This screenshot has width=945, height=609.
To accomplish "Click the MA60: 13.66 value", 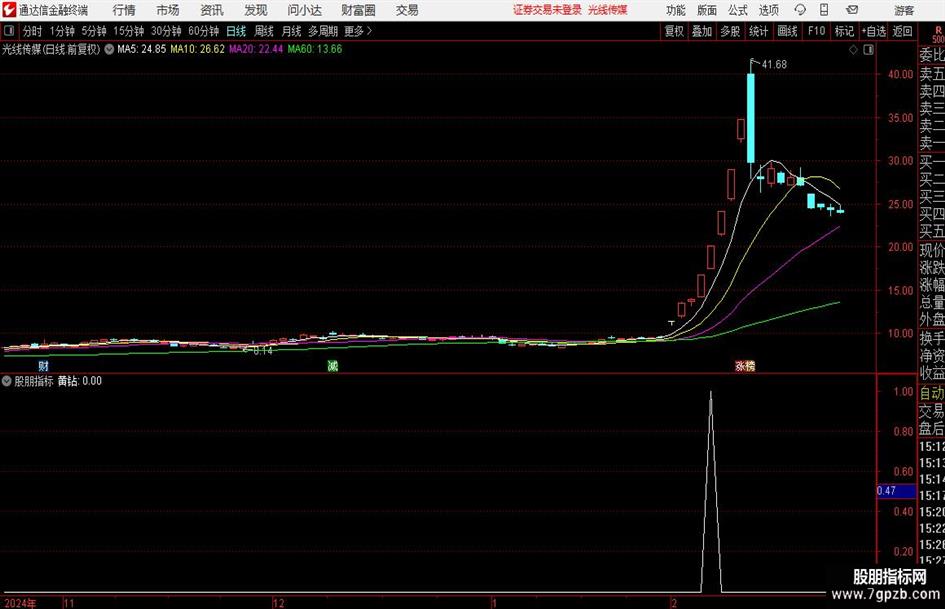I will click(x=315, y=49).
